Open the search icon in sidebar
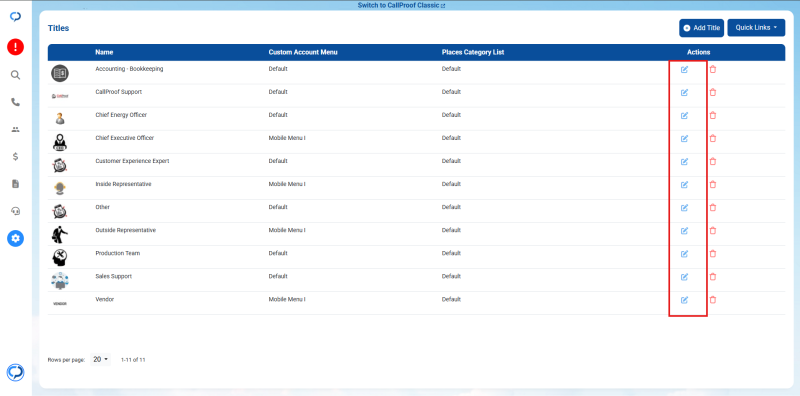The width and height of the screenshot is (800, 396). pyautogui.click(x=15, y=75)
